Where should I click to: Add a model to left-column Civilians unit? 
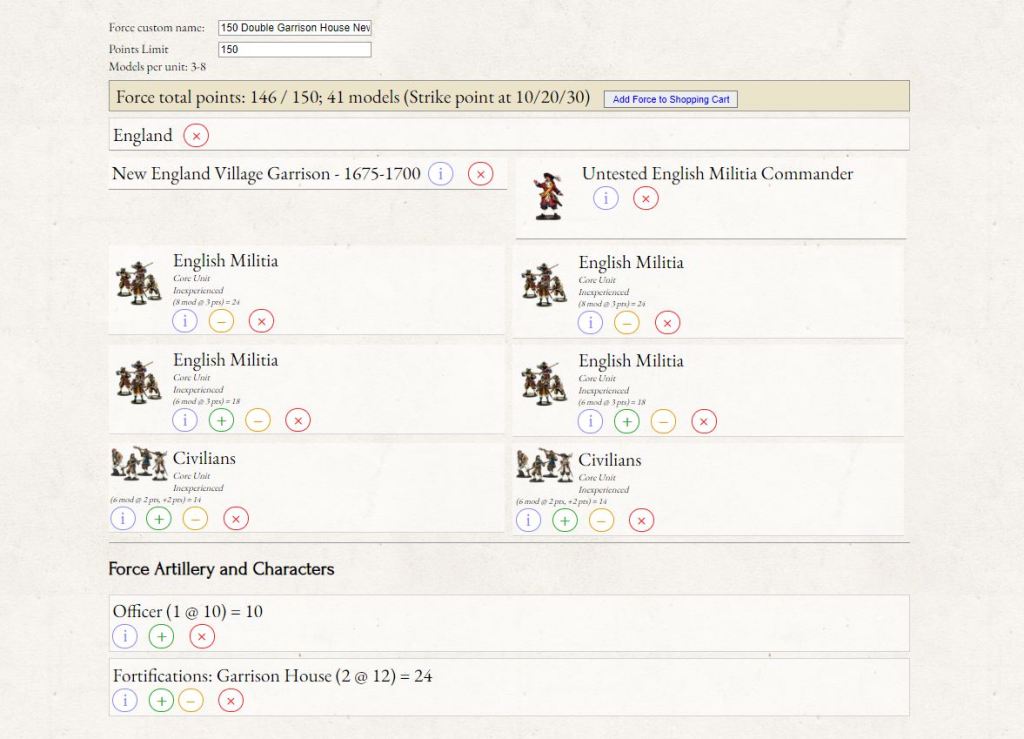[159, 519]
